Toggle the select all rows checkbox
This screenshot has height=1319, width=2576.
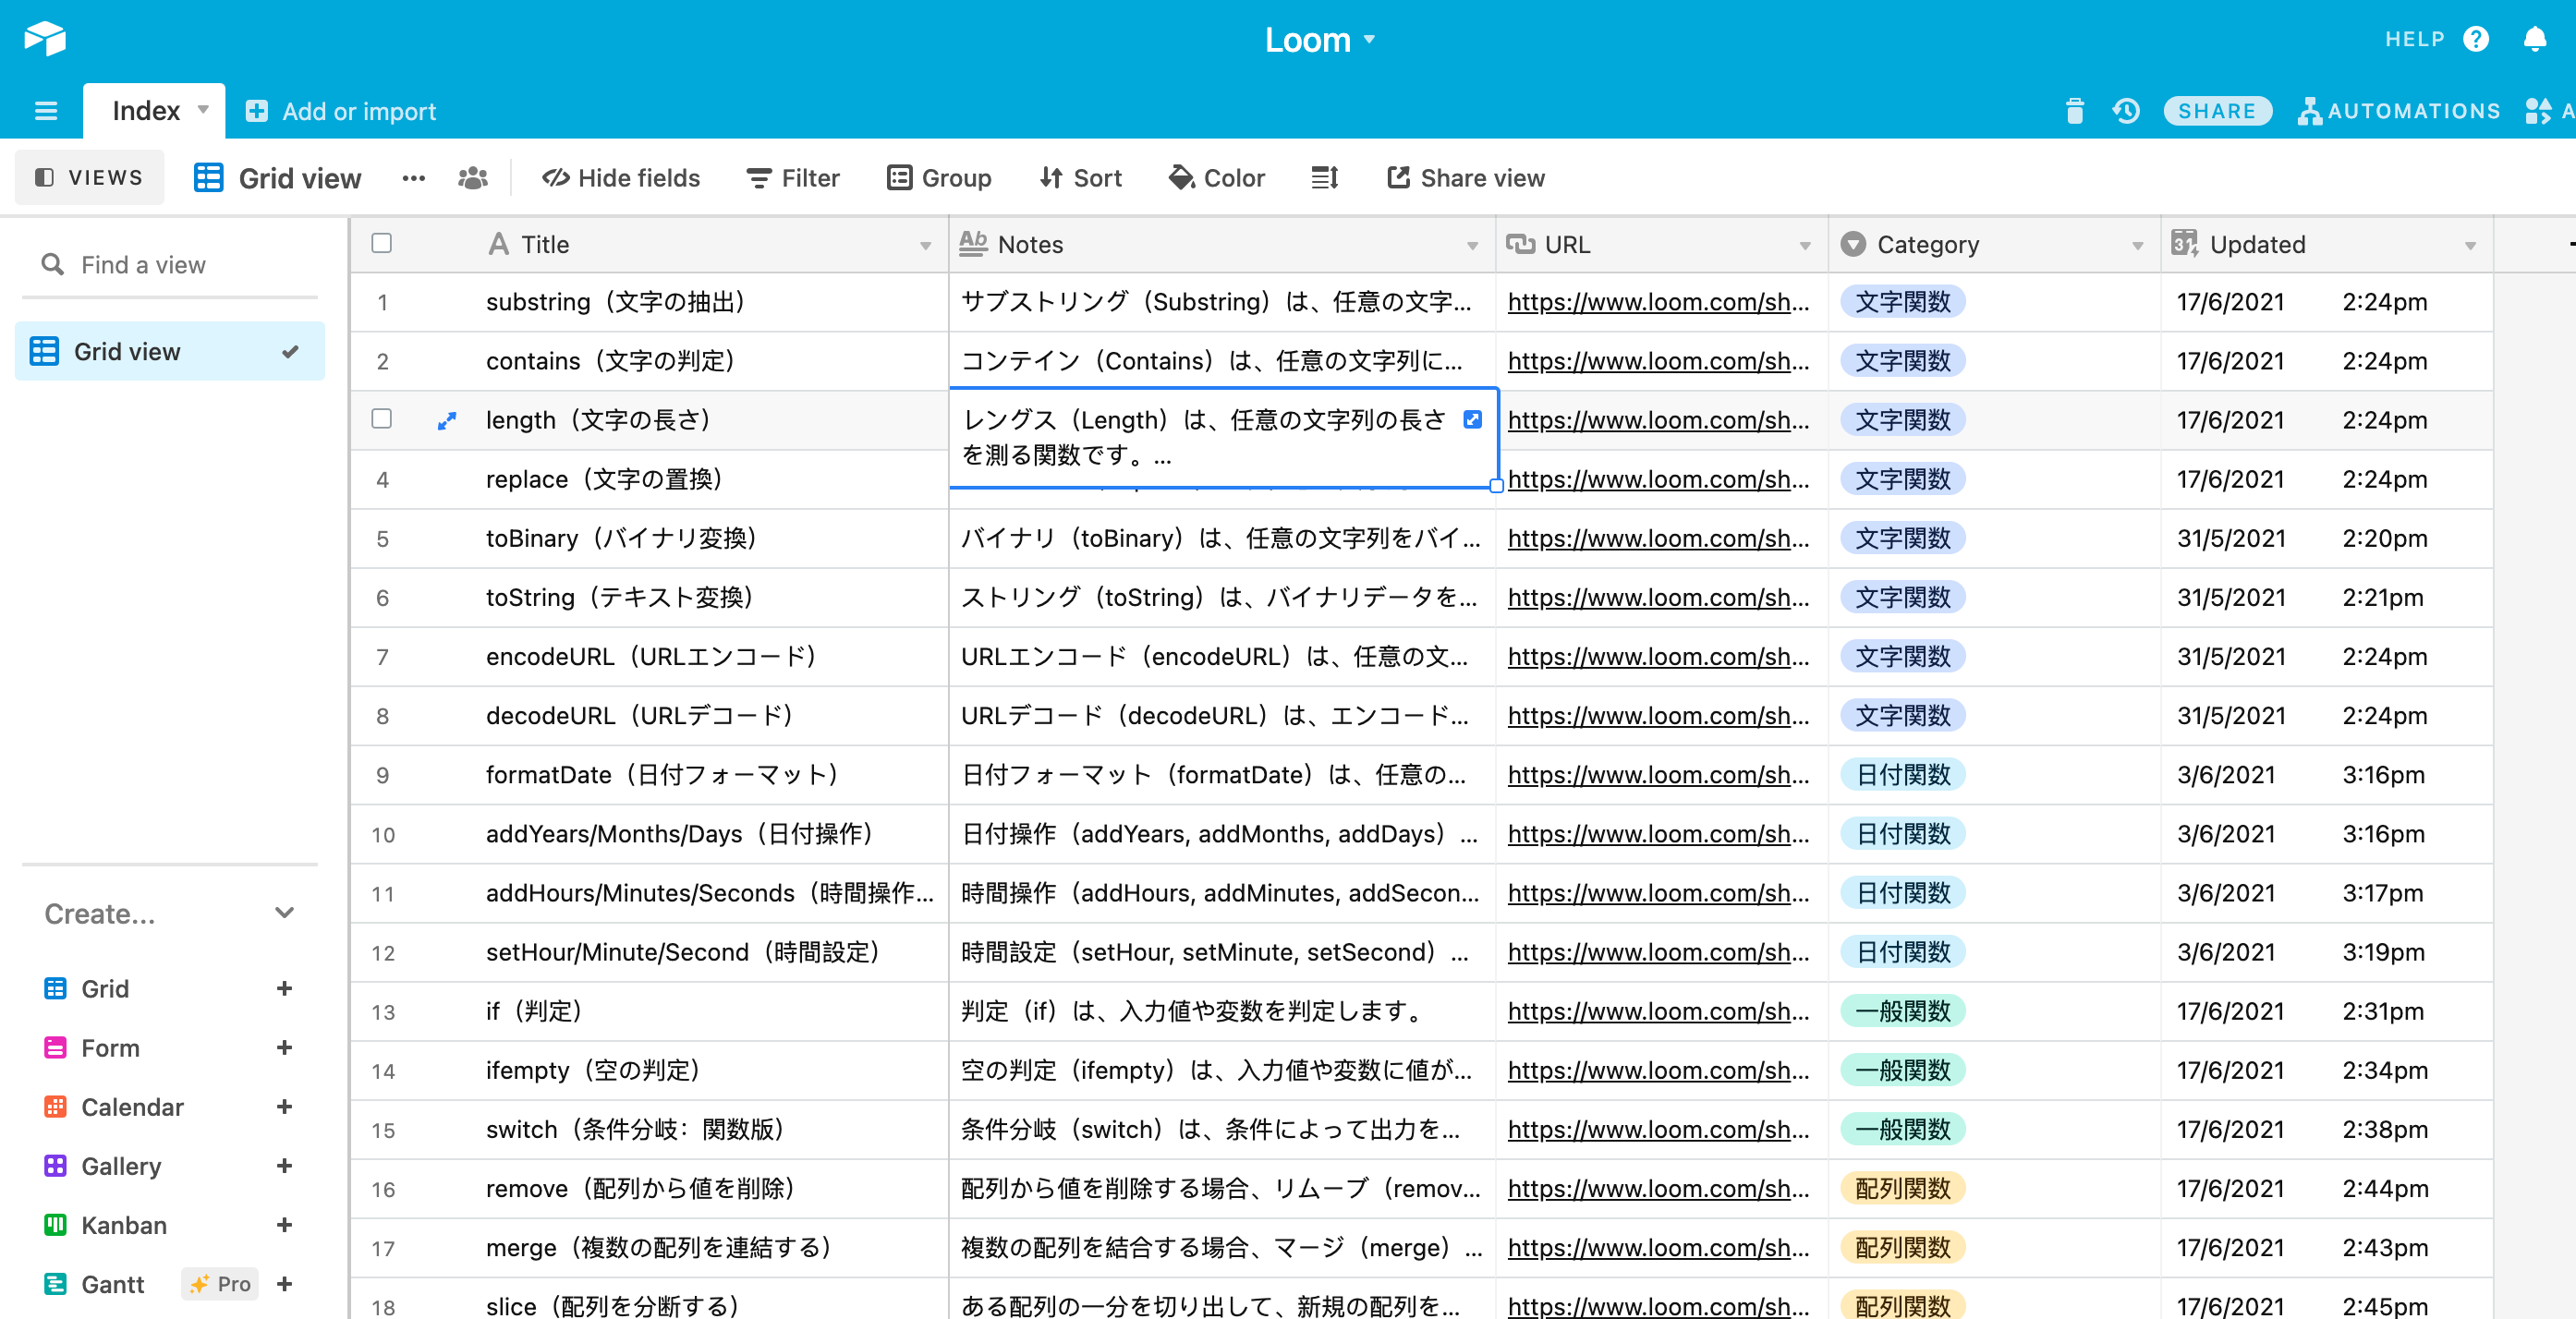click(381, 243)
